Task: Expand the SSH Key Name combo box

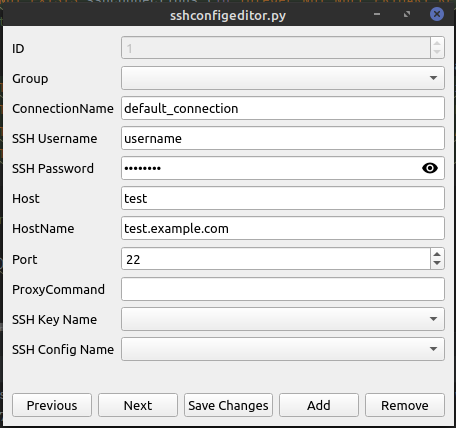Action: [x=283, y=319]
